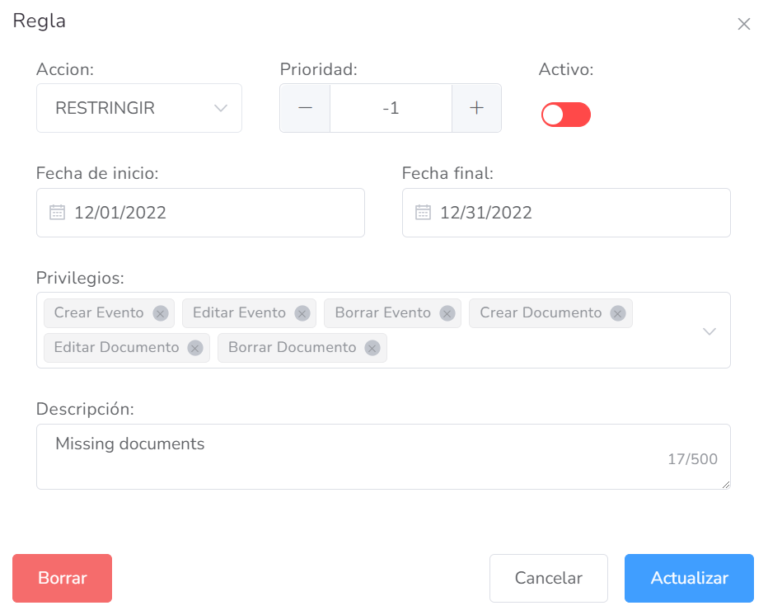Remove the Borrar Evento privilege tag

447,313
